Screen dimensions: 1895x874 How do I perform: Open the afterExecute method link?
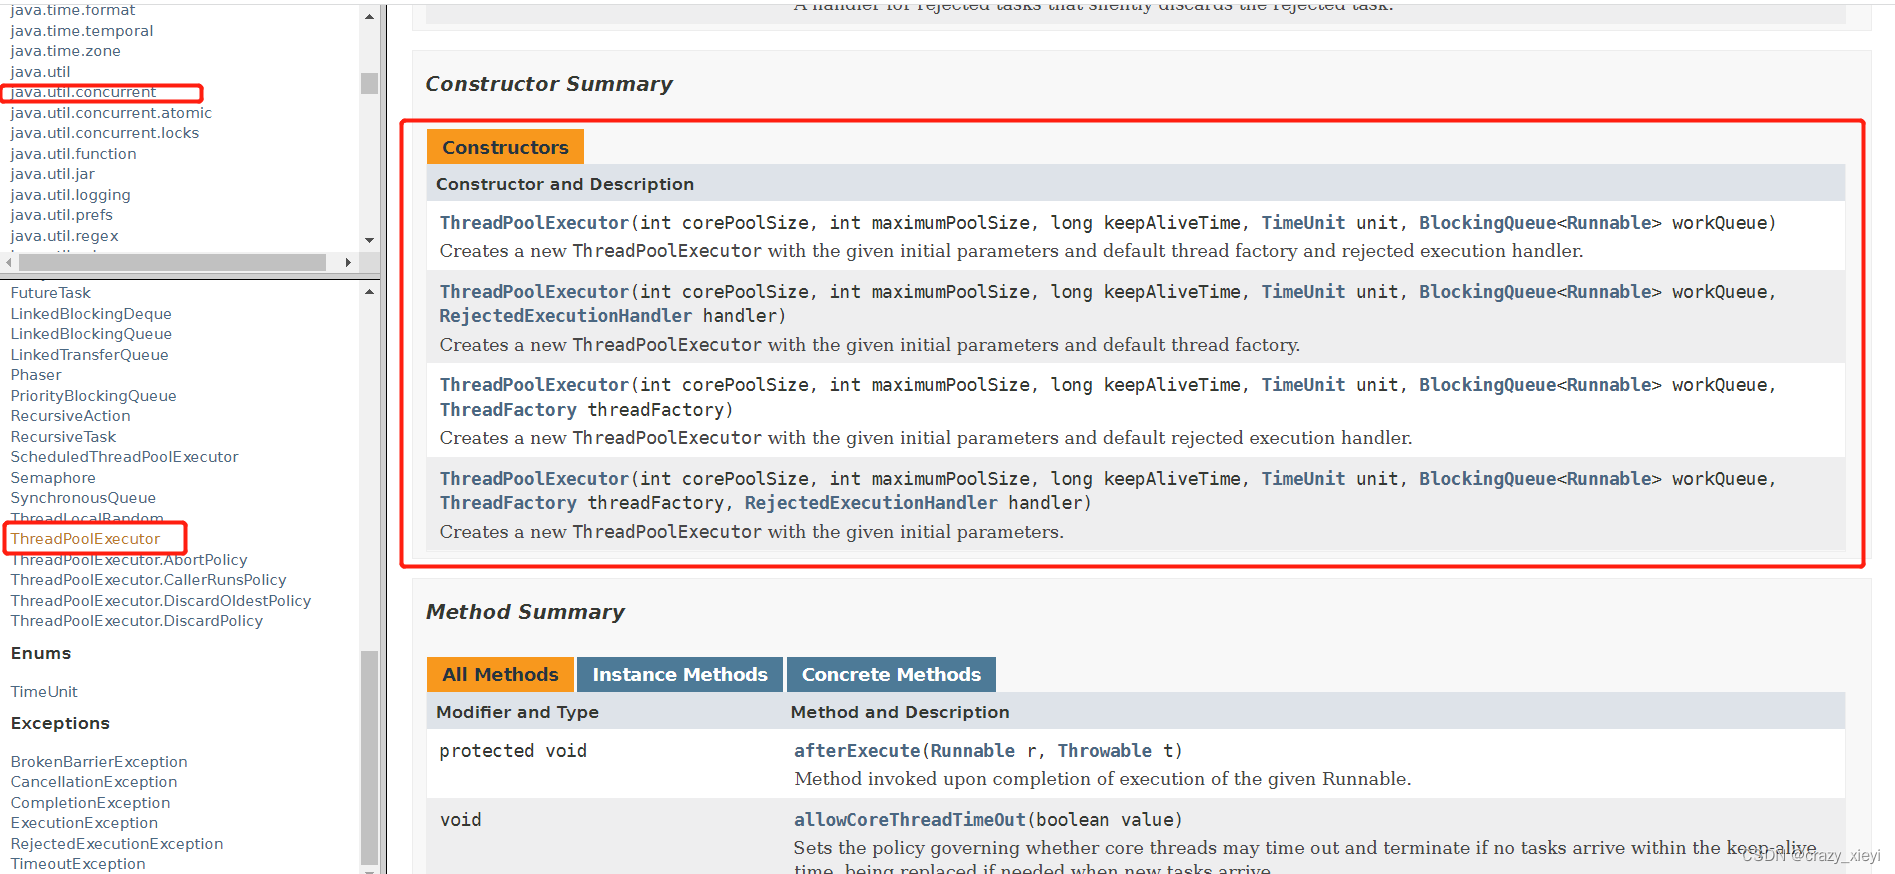[857, 751]
